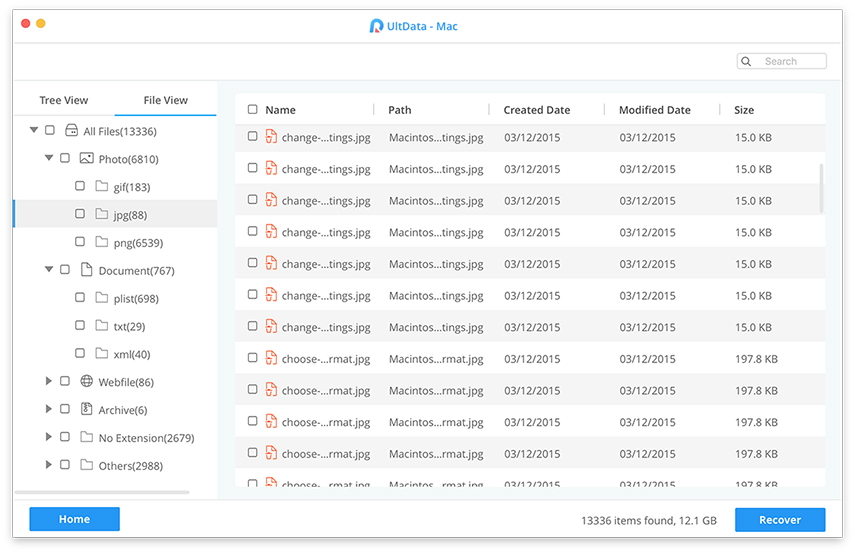Click the All Files drive icon
Viewport: 855px width, 553px height.
point(71,130)
